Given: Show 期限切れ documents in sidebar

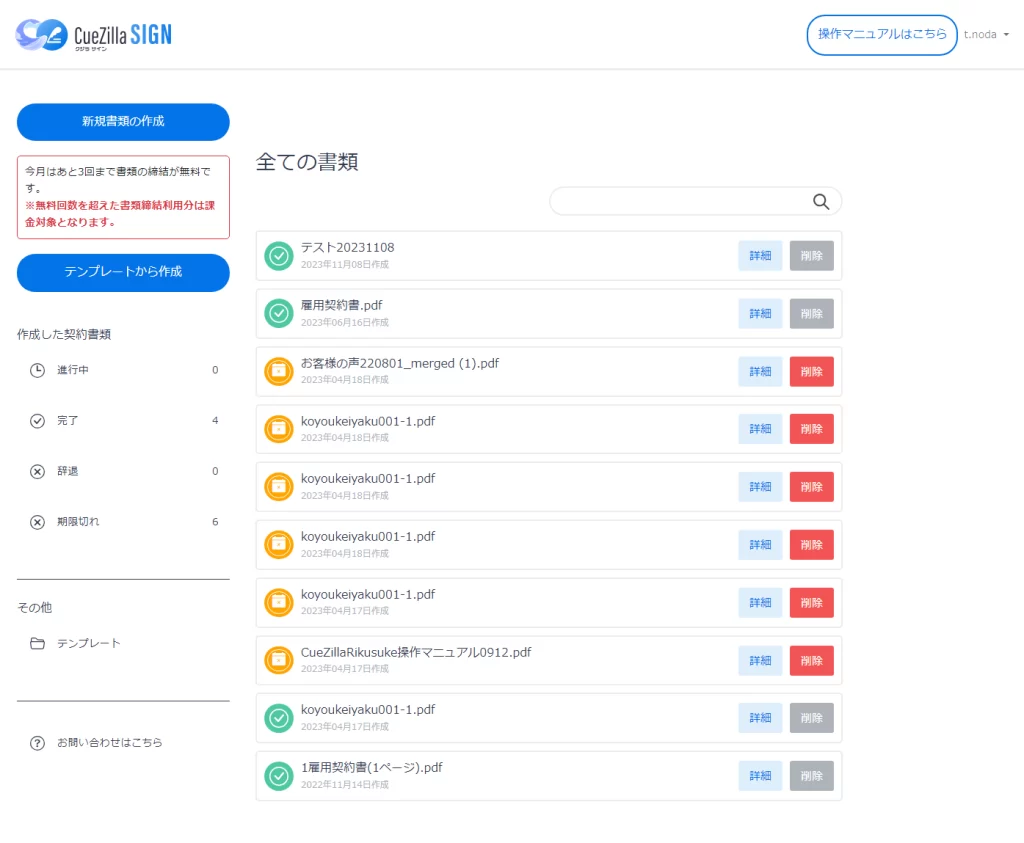Looking at the screenshot, I should tap(78, 522).
